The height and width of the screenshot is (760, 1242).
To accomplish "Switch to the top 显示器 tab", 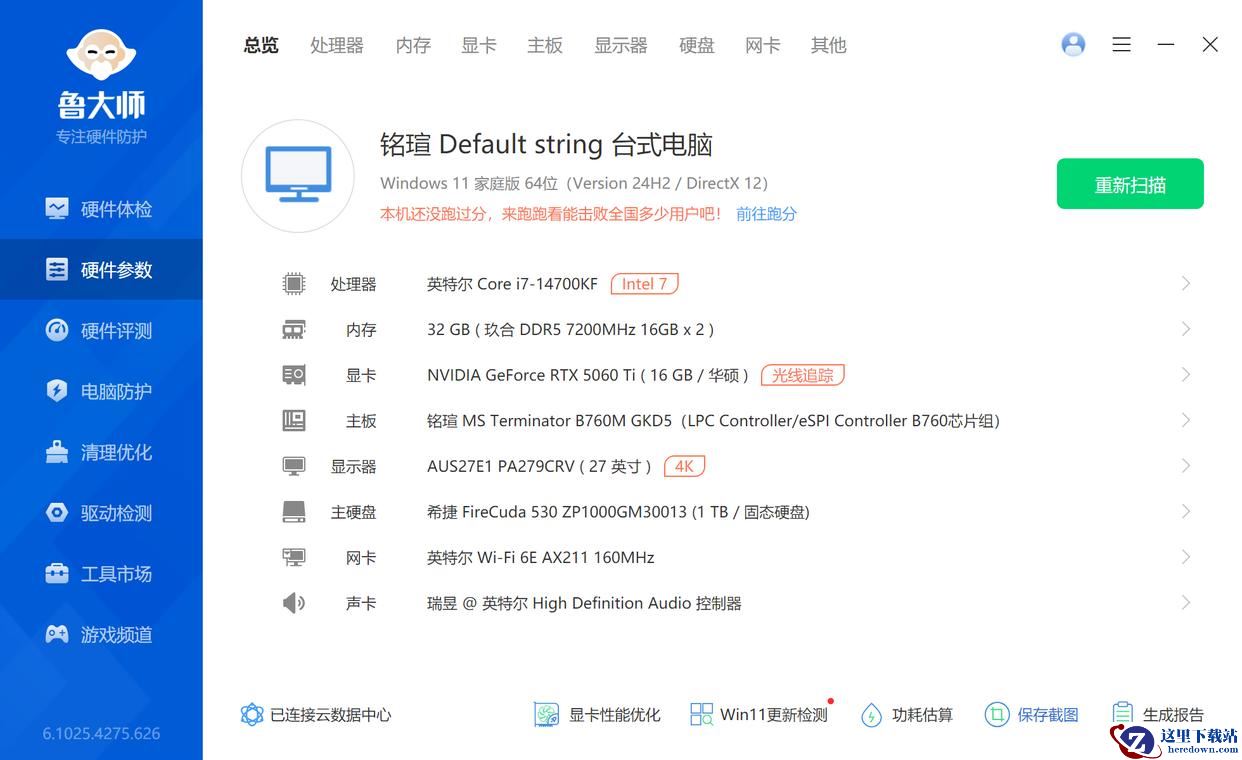I will coord(621,45).
